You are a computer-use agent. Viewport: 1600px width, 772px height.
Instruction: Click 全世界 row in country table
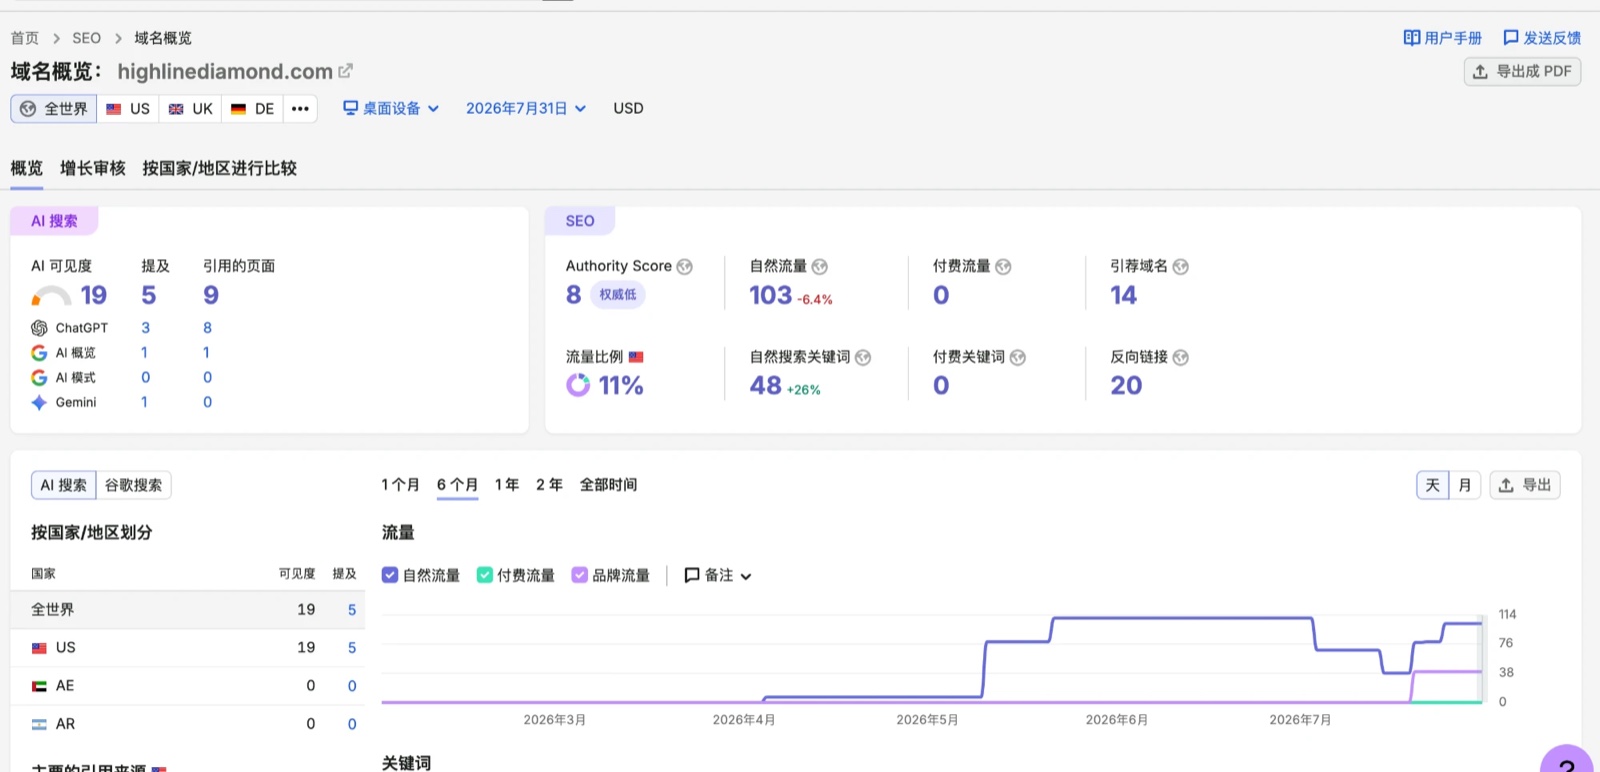pos(188,610)
